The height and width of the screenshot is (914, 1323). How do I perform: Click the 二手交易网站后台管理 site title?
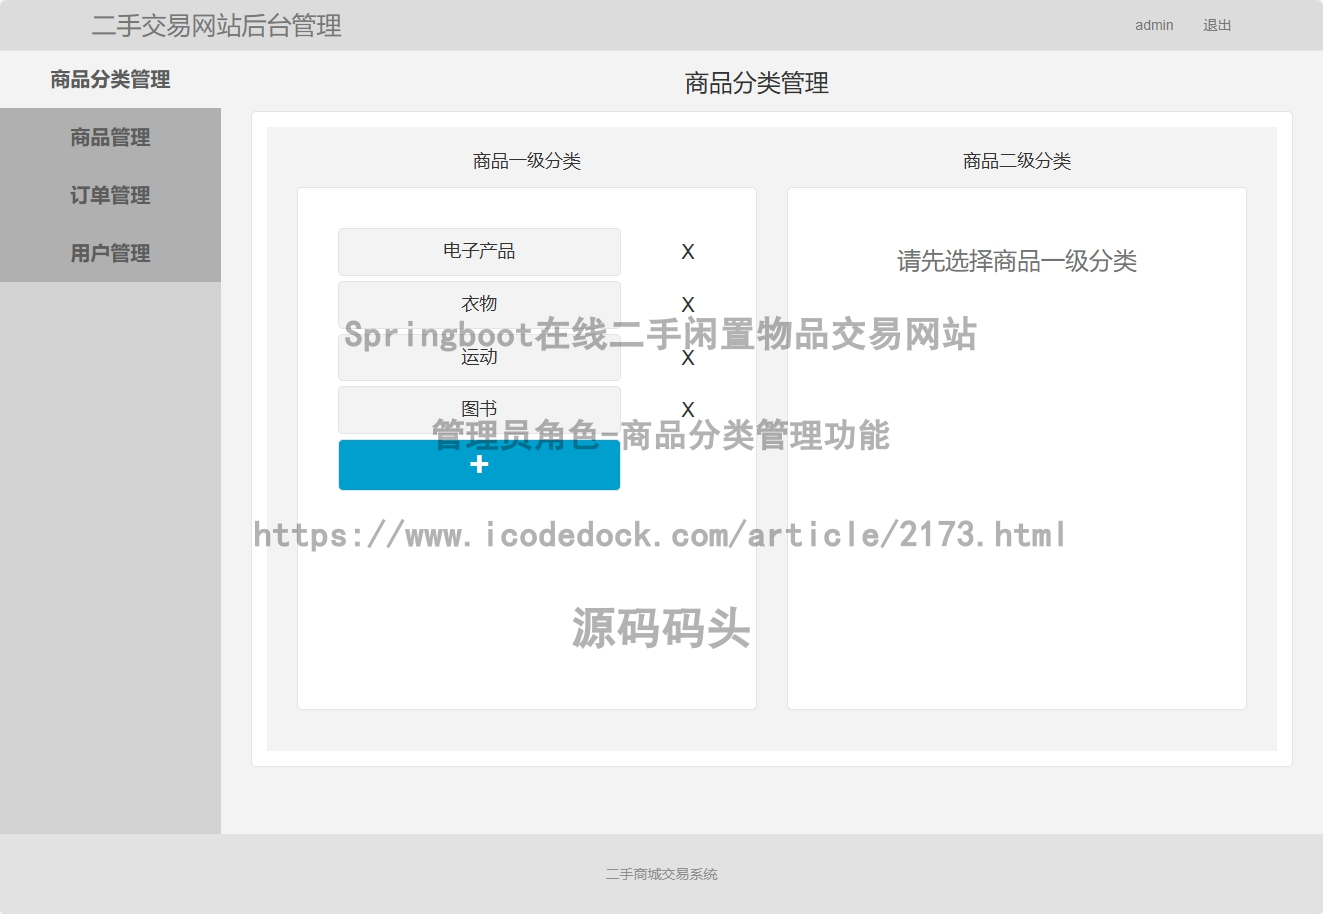(x=217, y=25)
